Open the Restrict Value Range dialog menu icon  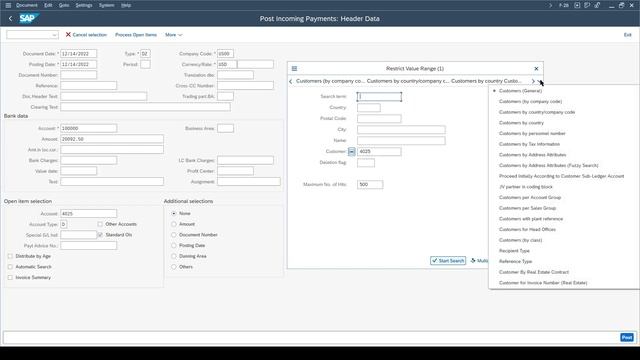click(294, 69)
